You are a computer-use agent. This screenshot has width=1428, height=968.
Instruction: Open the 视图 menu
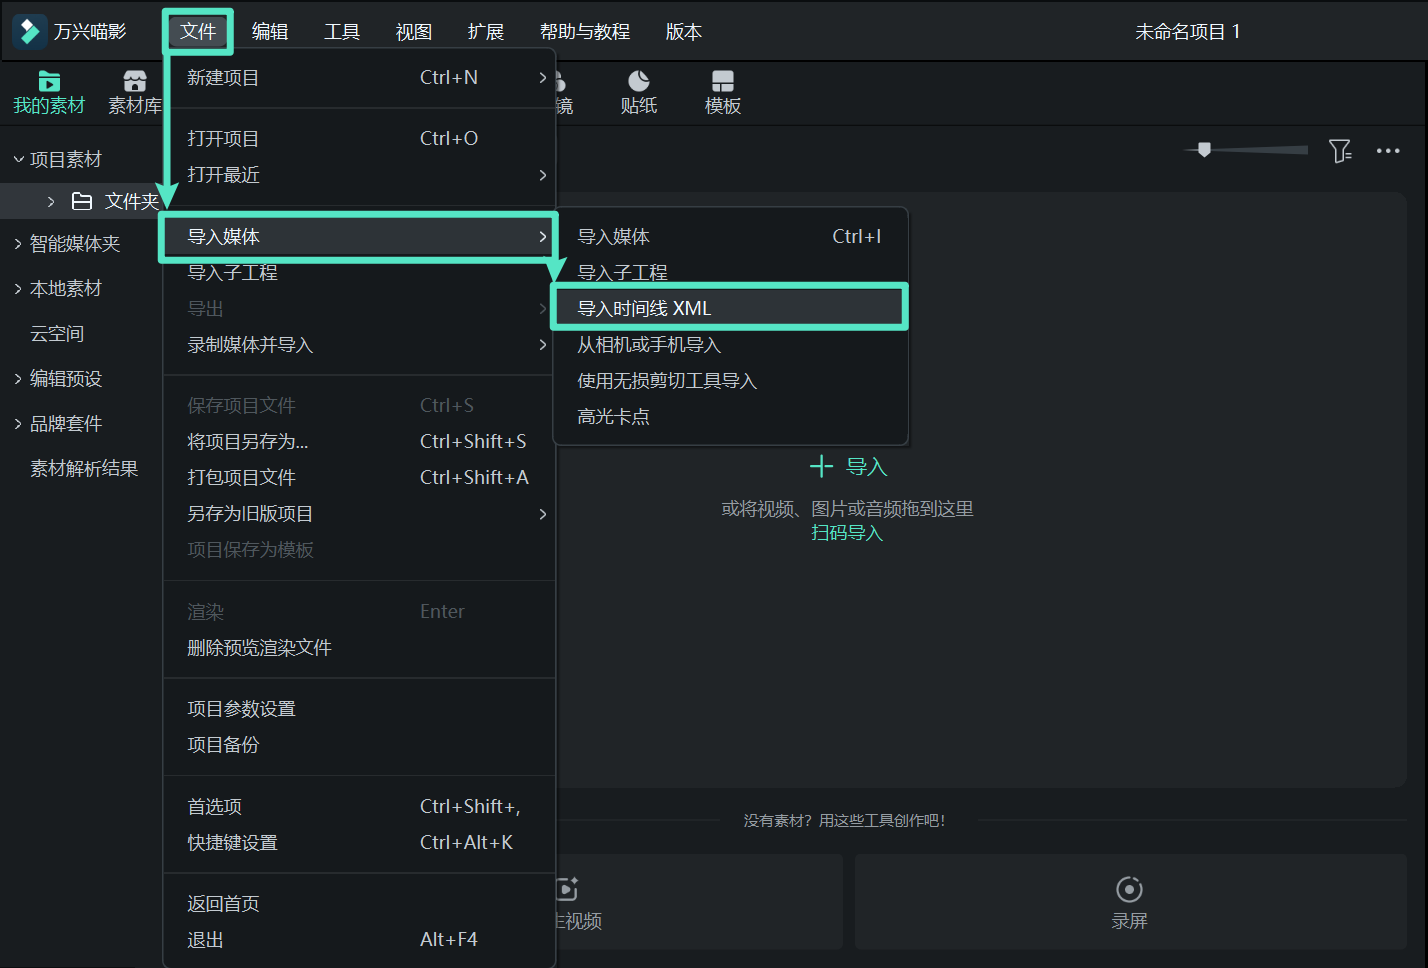click(x=414, y=32)
